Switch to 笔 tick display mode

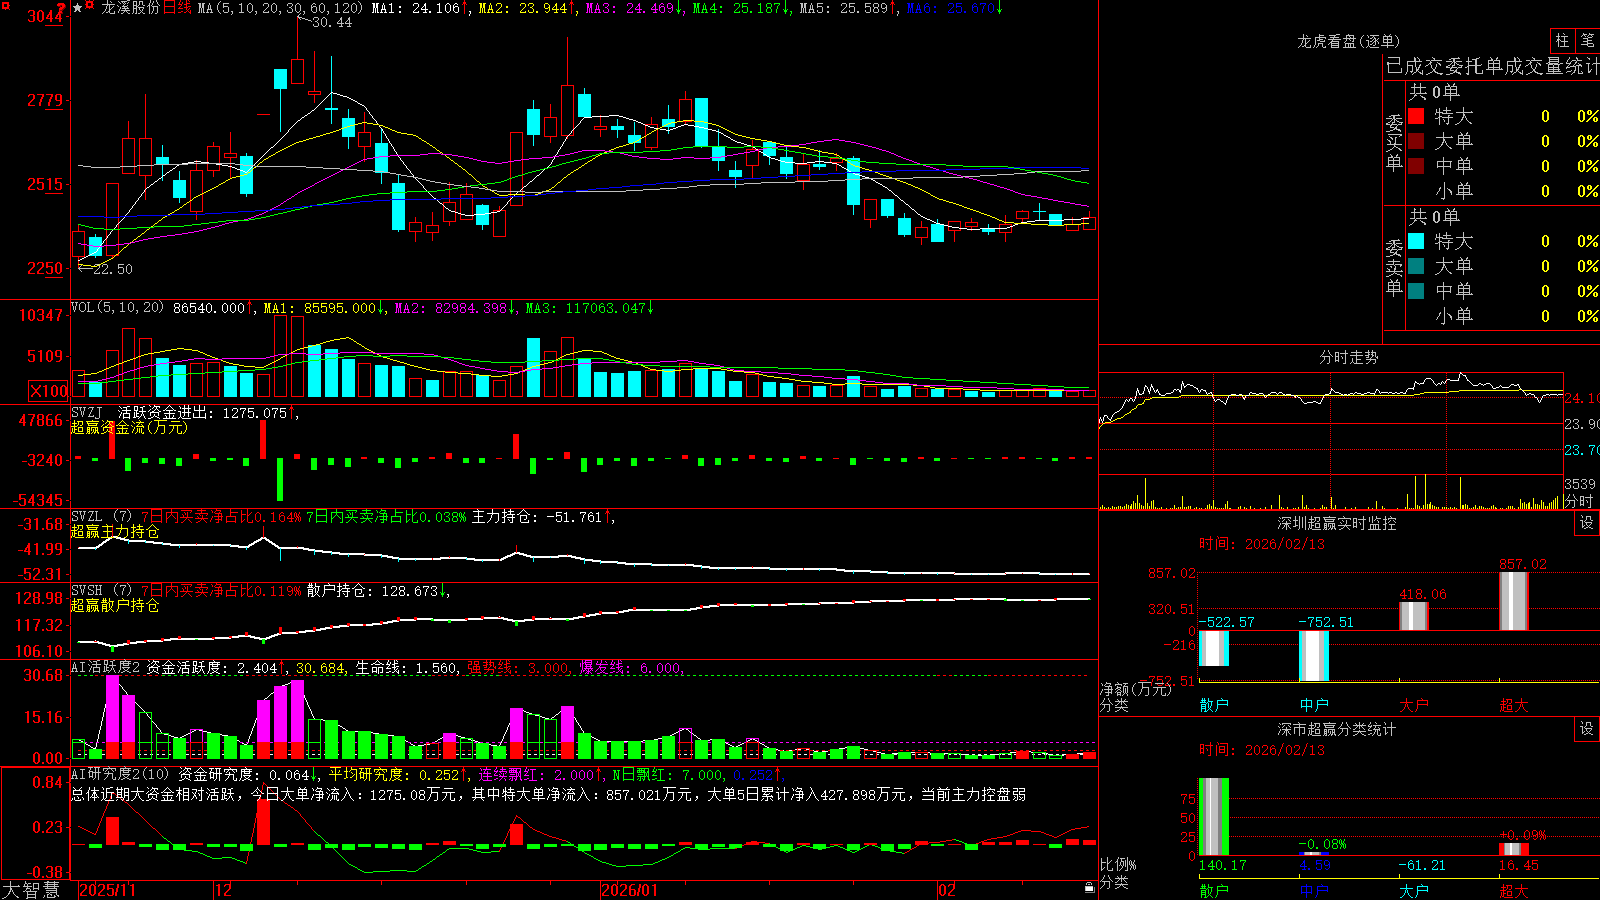(1587, 40)
